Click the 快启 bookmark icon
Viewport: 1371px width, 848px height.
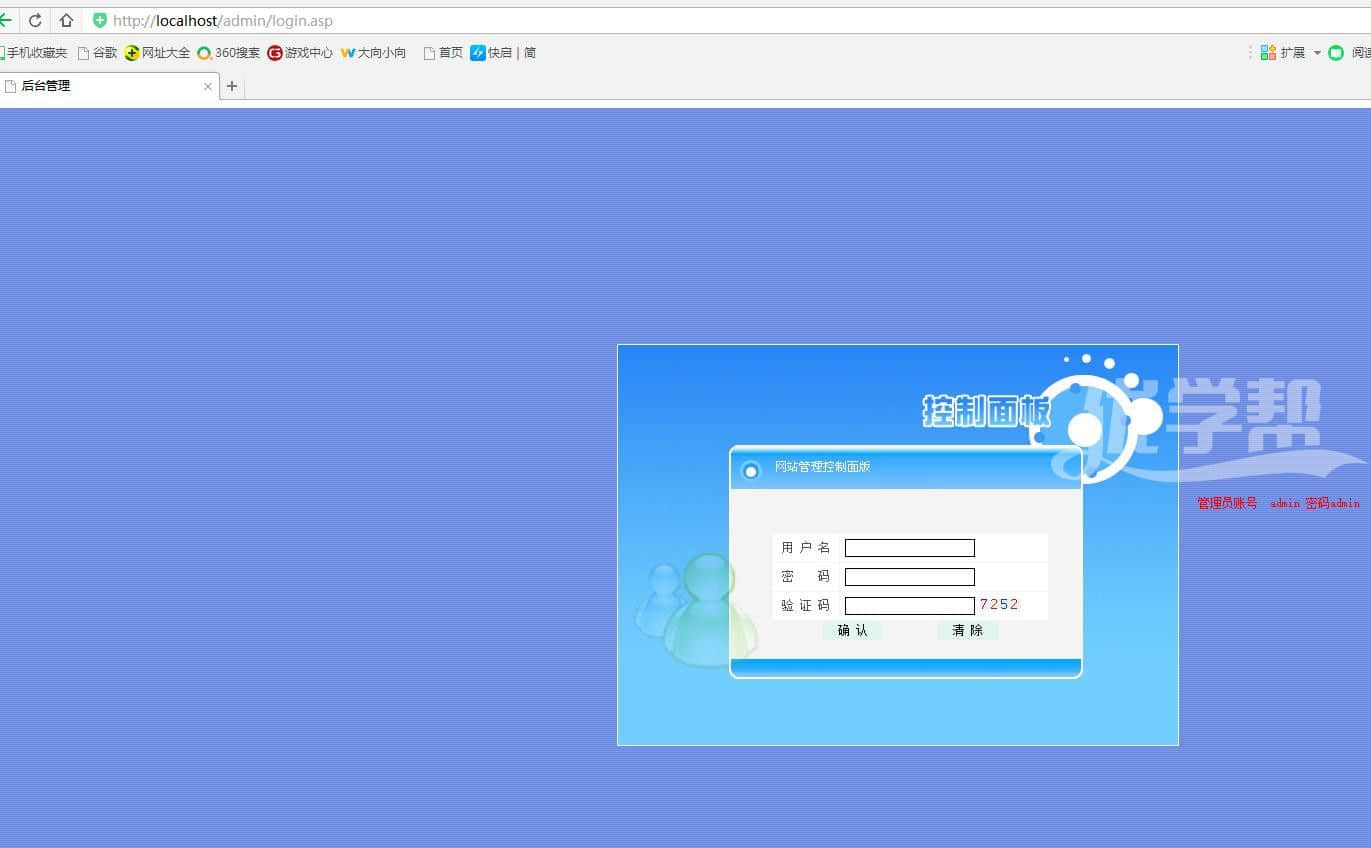point(478,53)
